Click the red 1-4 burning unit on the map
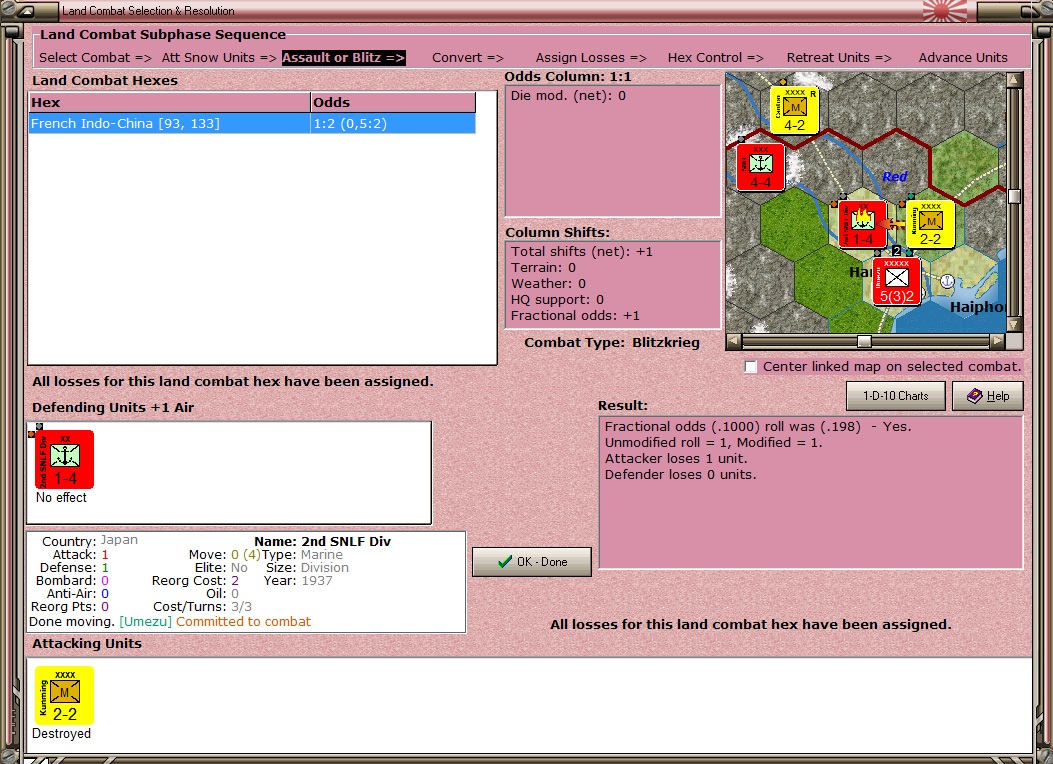This screenshot has height=764, width=1053. [x=863, y=224]
